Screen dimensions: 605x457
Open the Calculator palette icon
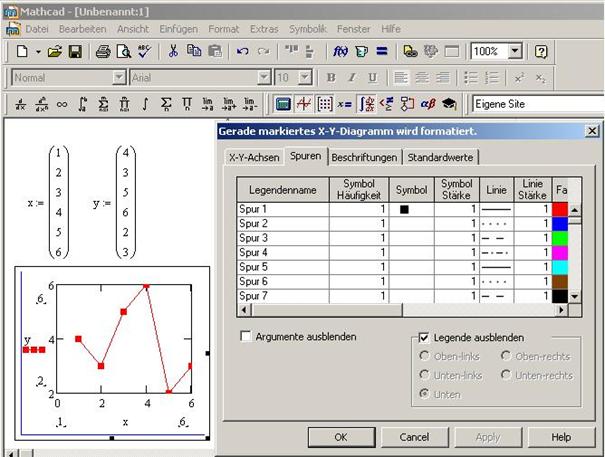(283, 104)
